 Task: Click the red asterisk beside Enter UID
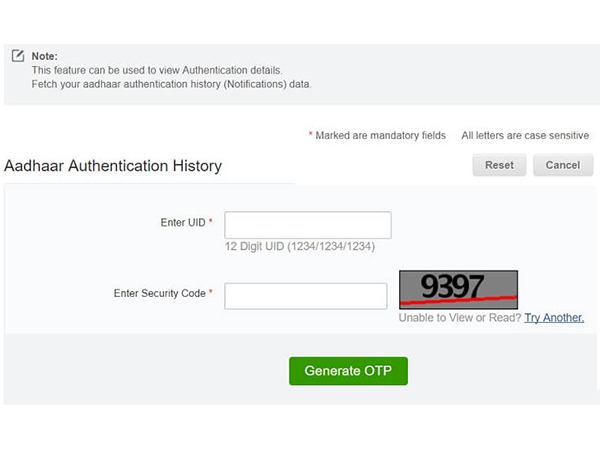coord(211,223)
